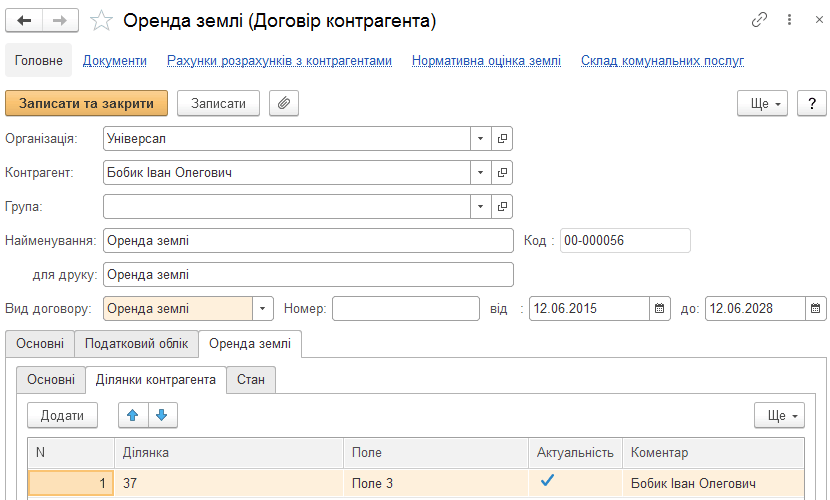Open the Стан sub-tab
This screenshot has width=830, height=500.
point(251,380)
